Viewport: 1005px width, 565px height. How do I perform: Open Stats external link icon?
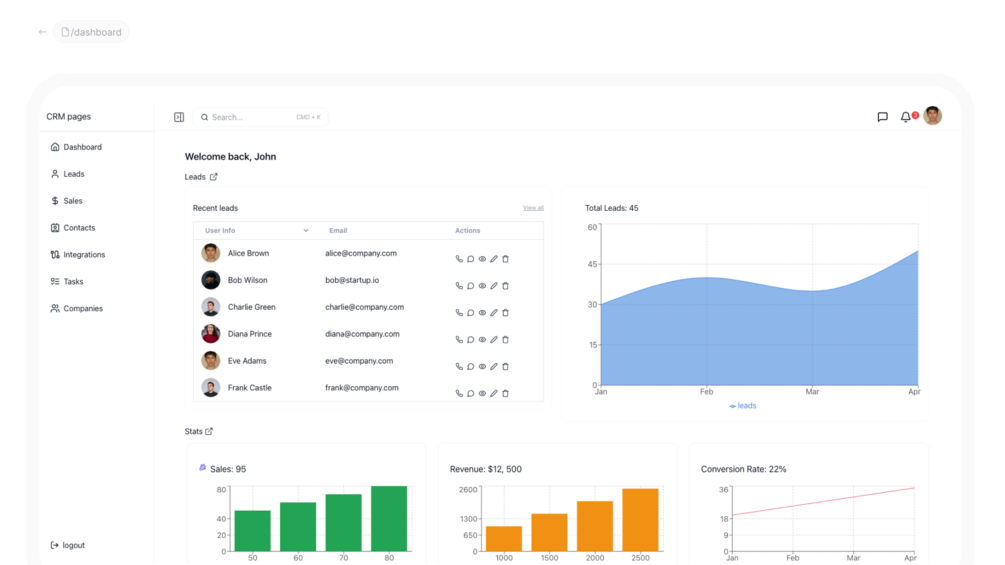(209, 431)
